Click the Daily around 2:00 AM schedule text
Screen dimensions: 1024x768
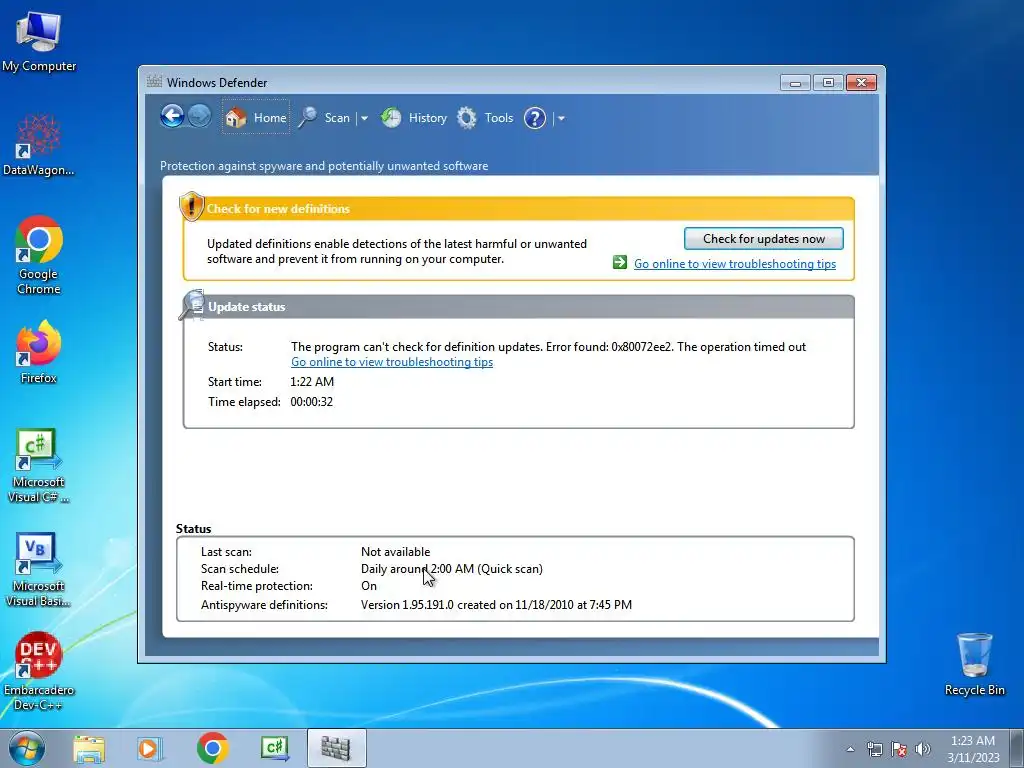451,569
